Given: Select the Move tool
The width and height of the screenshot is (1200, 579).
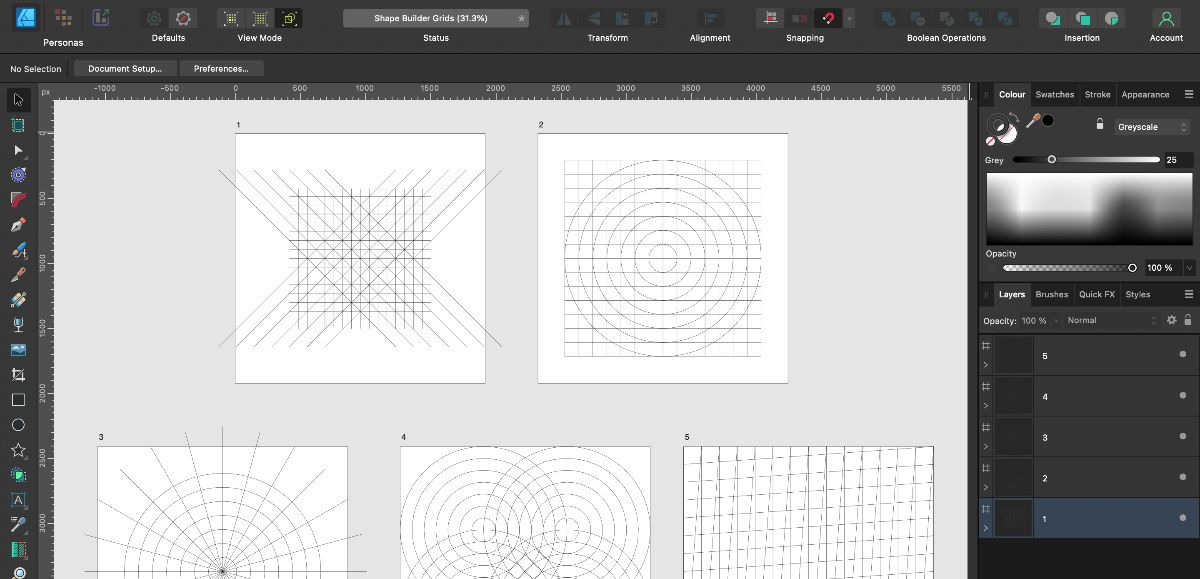Looking at the screenshot, I should tap(17, 100).
